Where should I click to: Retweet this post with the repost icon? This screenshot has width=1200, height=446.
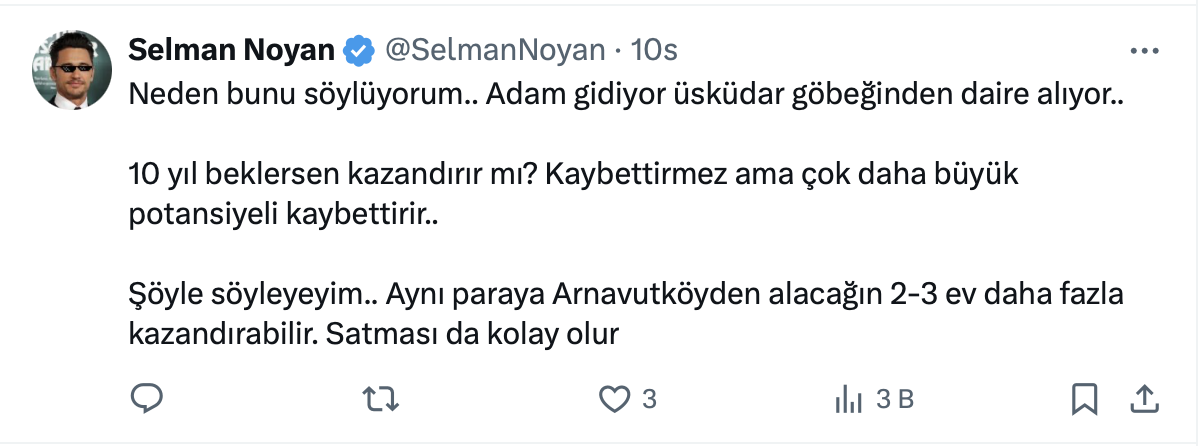pos(380,399)
